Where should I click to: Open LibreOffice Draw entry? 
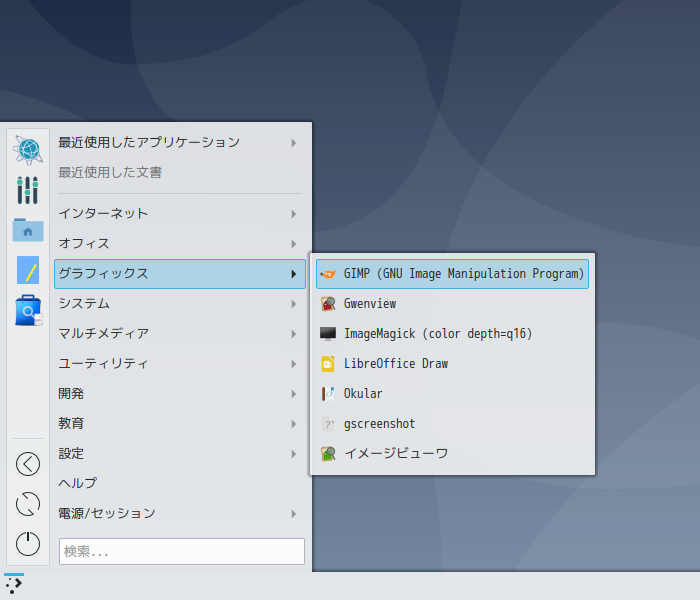(x=452, y=364)
